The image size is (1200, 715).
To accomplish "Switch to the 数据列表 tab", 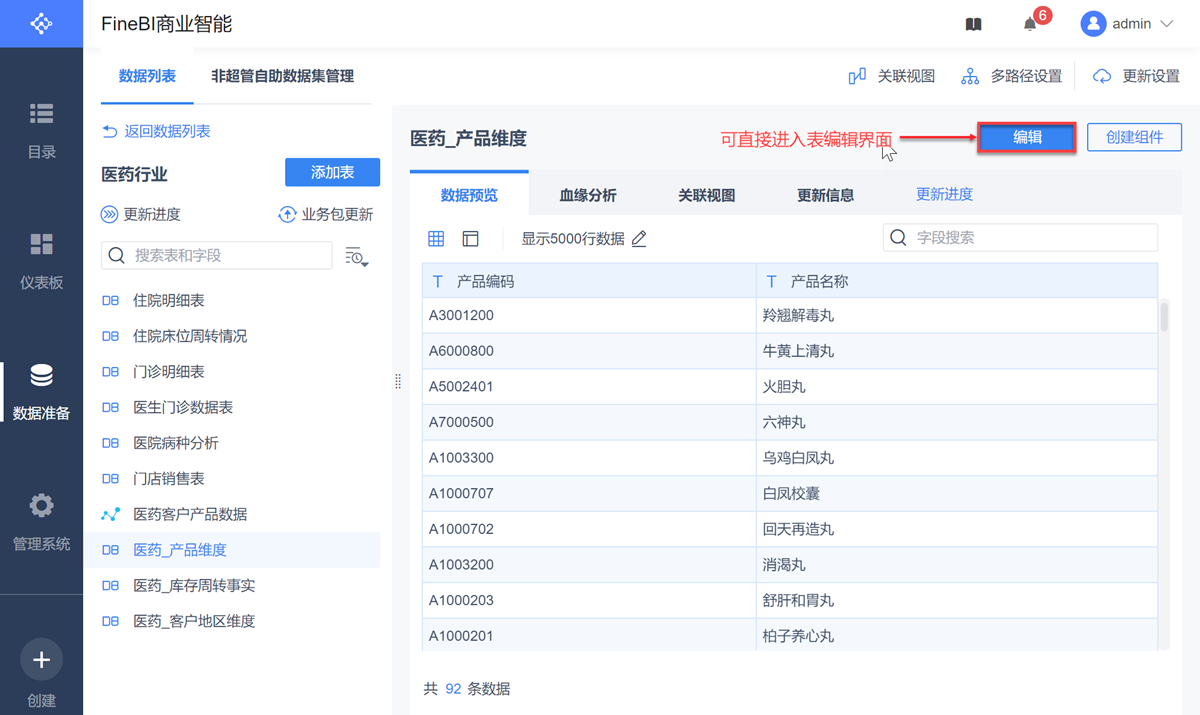I will tap(147, 76).
